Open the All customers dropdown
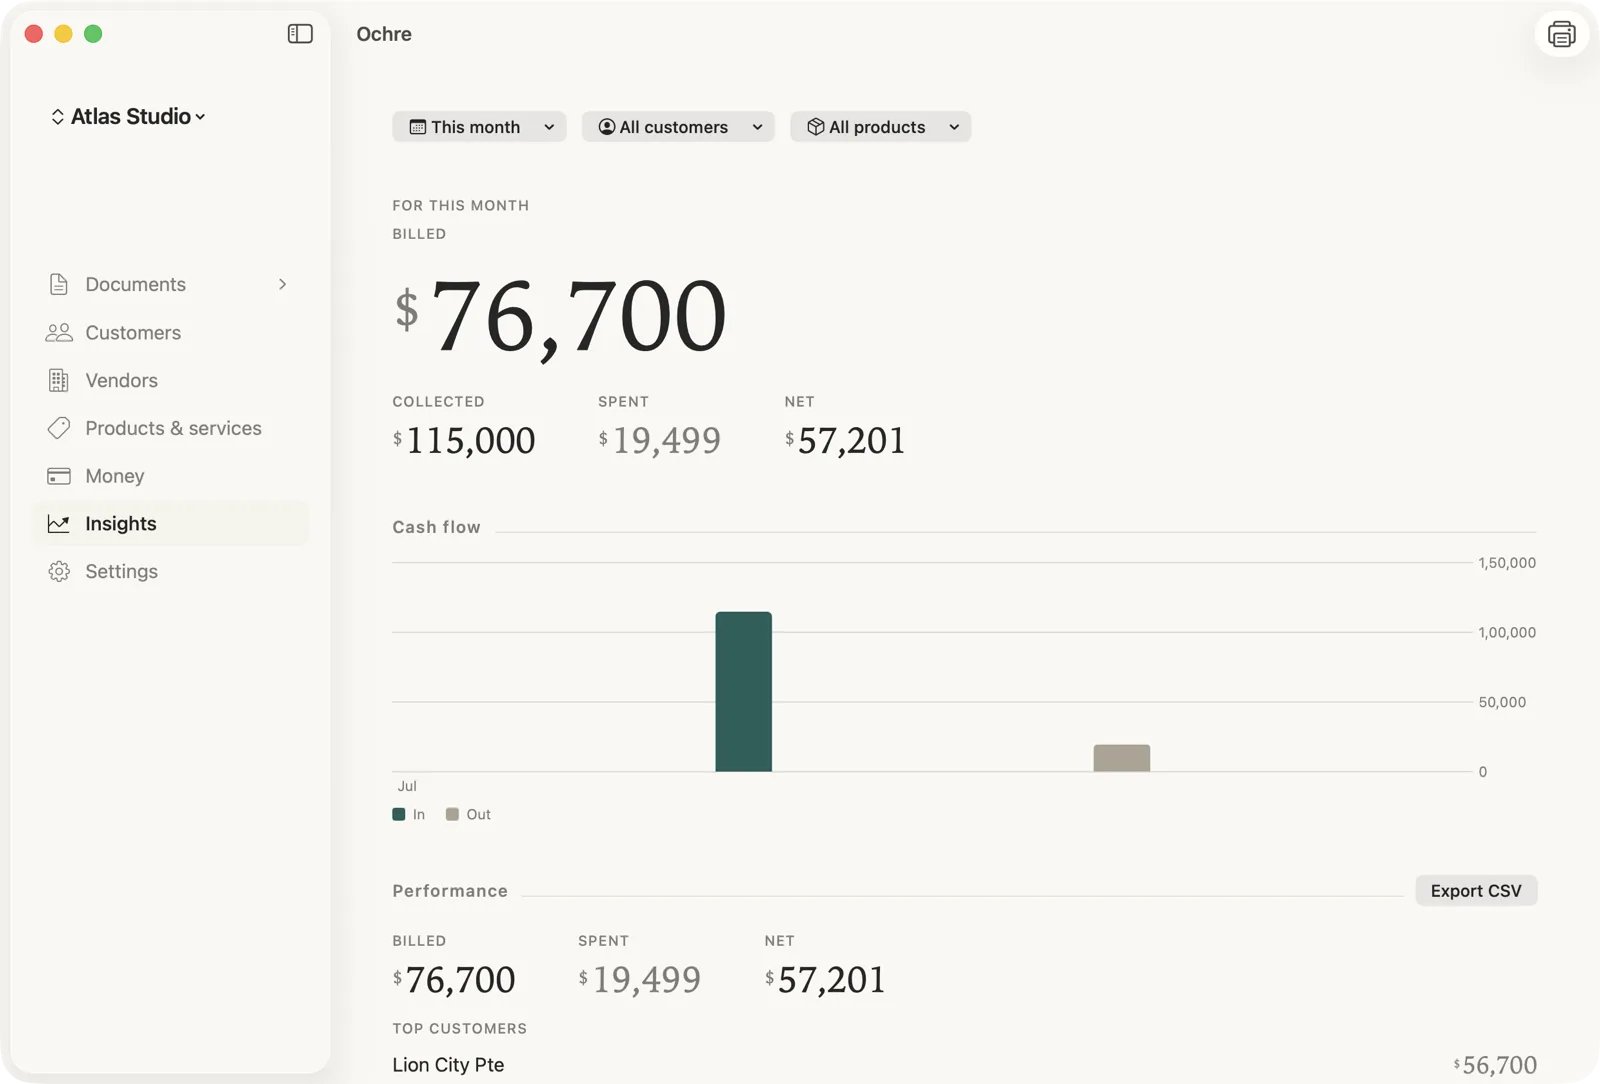Viewport: 1600px width, 1084px height. pos(678,127)
